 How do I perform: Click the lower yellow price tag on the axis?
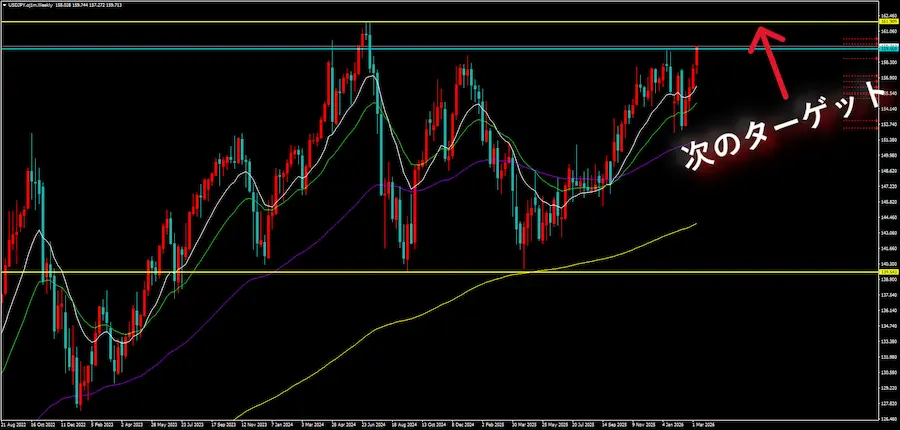click(886, 271)
